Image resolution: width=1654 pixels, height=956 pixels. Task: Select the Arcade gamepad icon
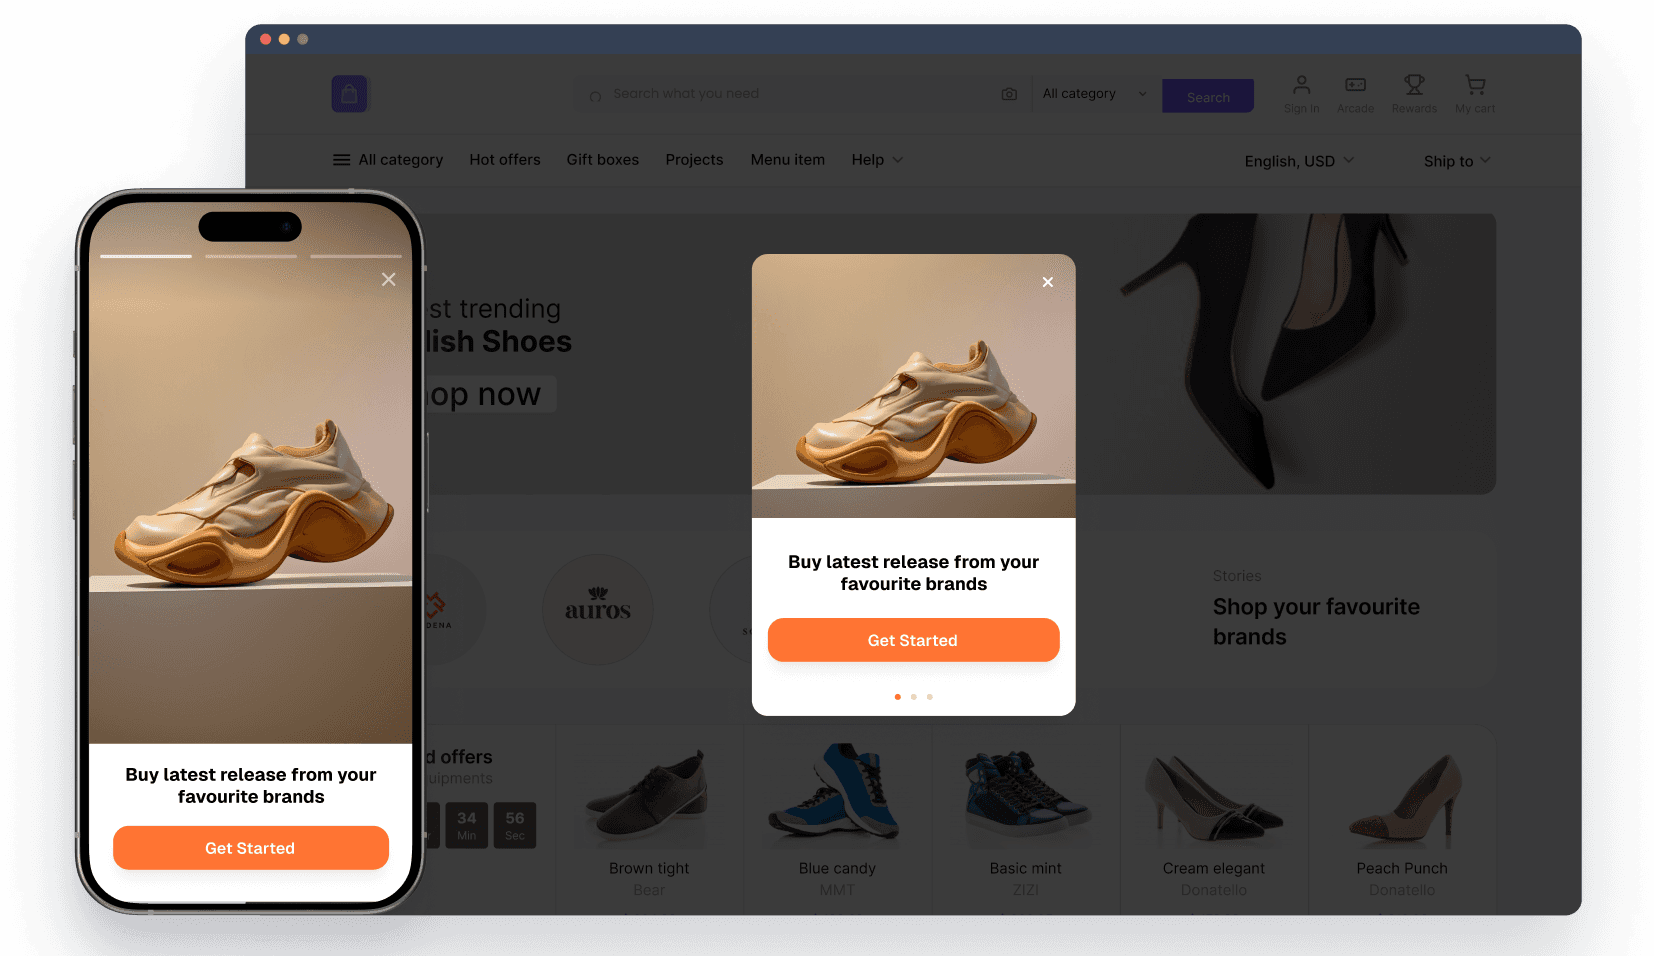1355,86
